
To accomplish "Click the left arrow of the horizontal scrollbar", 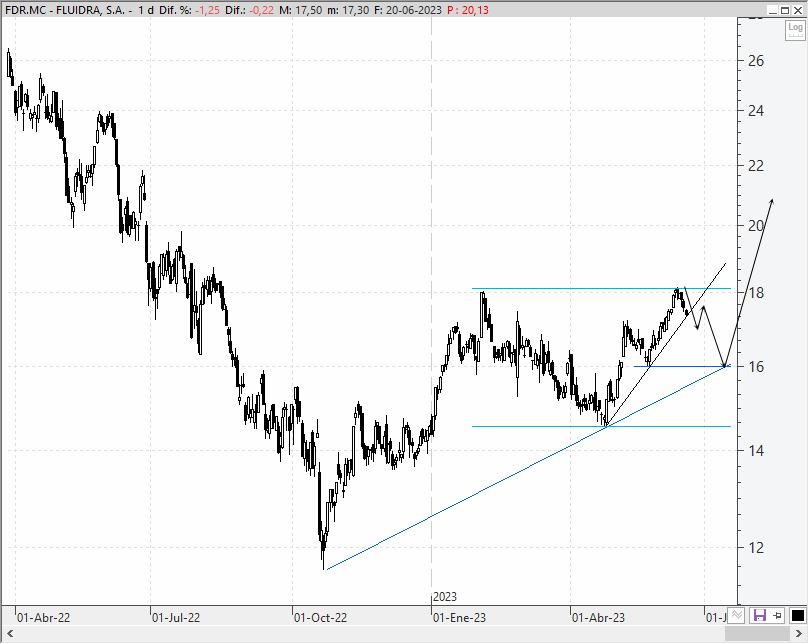I will pos(9,634).
